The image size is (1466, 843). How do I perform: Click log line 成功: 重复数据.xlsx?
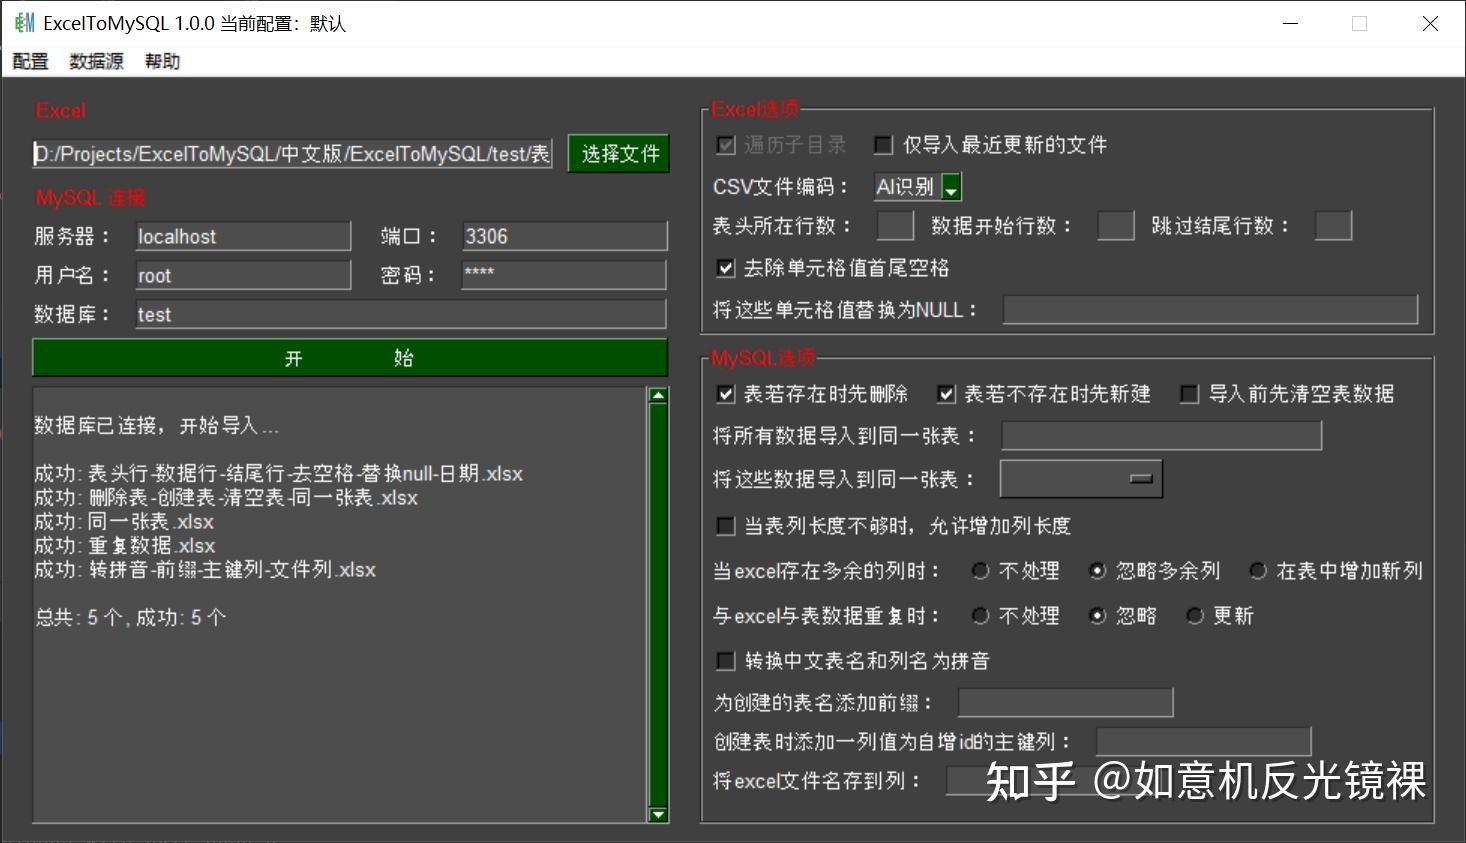click(x=125, y=546)
